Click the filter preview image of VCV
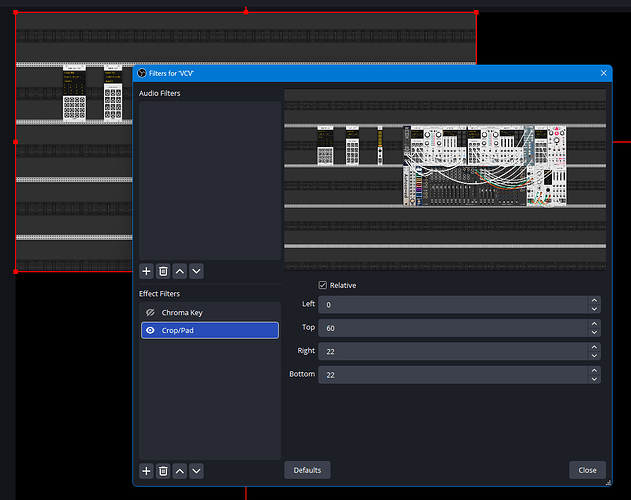 (445, 180)
